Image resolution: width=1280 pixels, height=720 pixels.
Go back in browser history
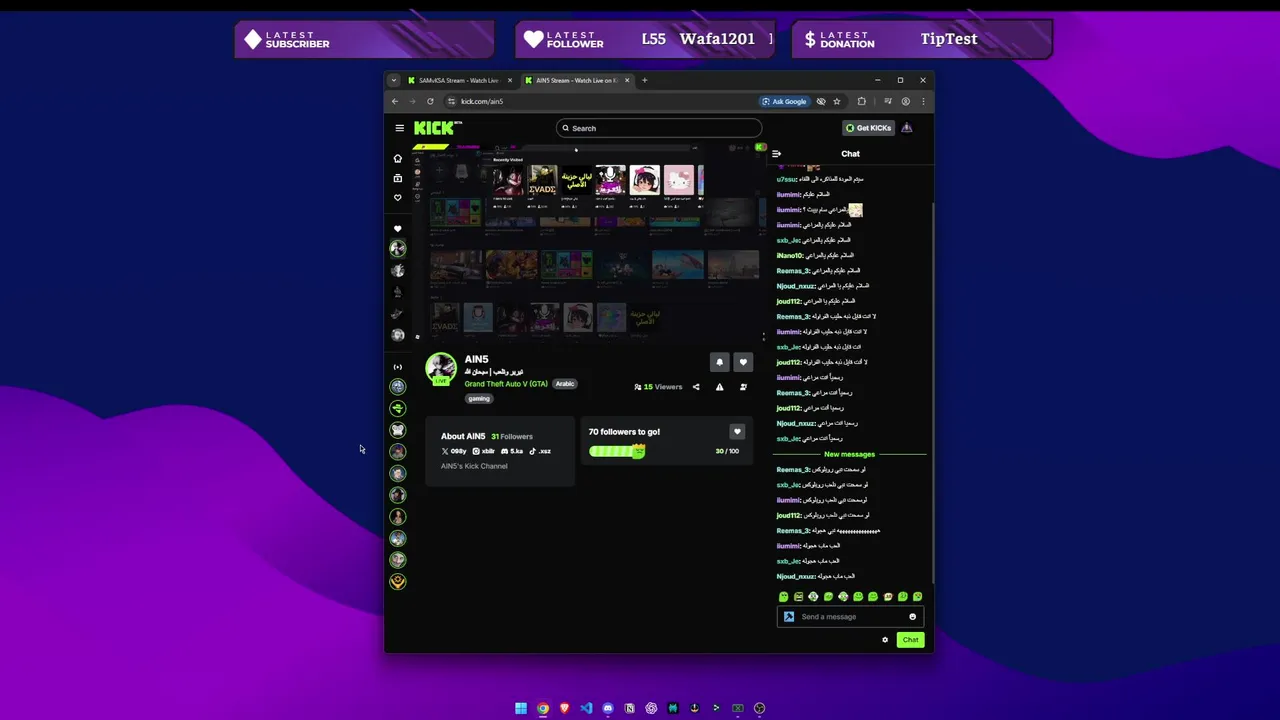[x=395, y=101]
